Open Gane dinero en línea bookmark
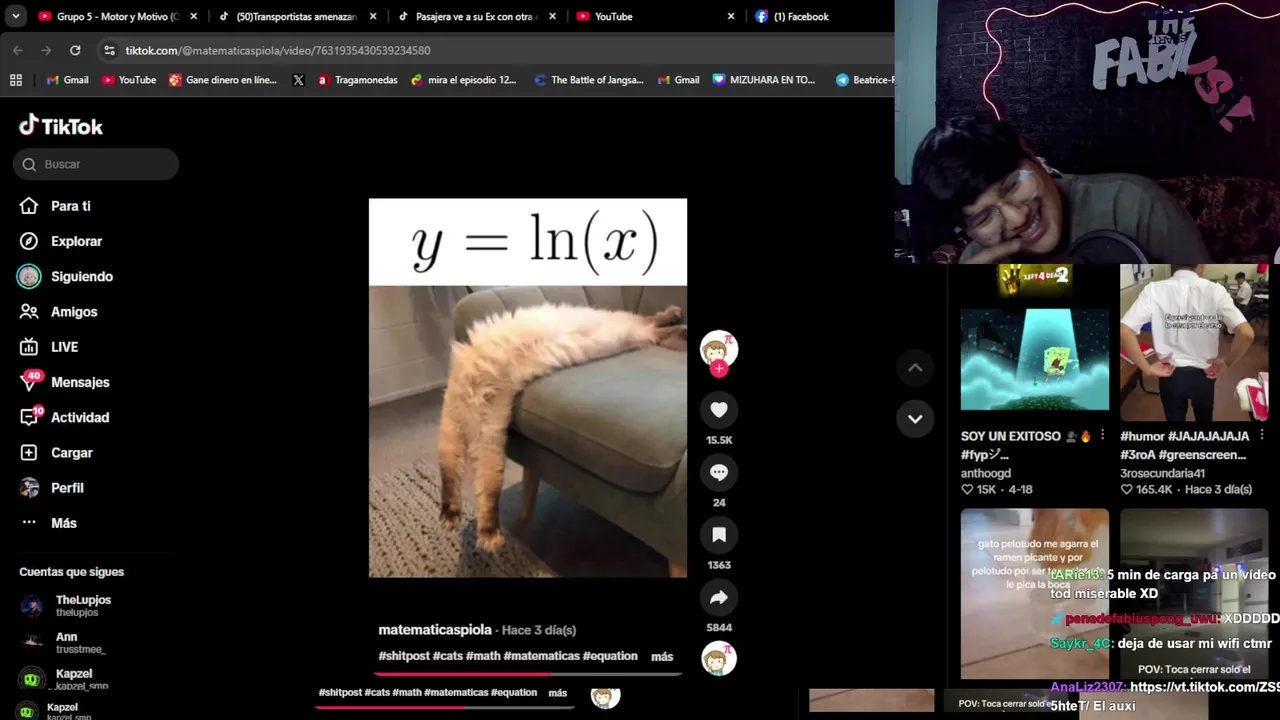The image size is (1280, 720). pyautogui.click(x=222, y=80)
